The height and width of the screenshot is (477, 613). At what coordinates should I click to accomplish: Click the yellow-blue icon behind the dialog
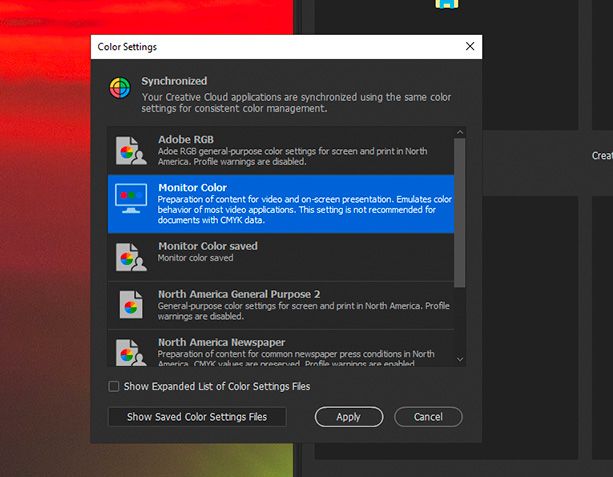[x=447, y=4]
